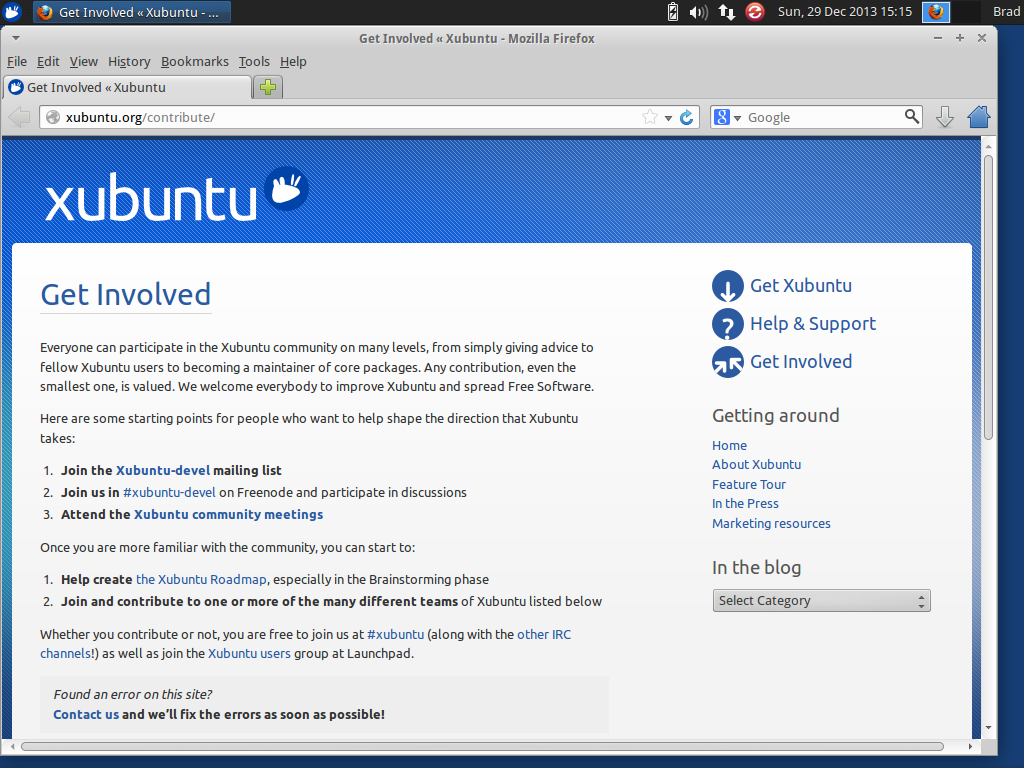Open the About Xubuntu link

tap(756, 464)
